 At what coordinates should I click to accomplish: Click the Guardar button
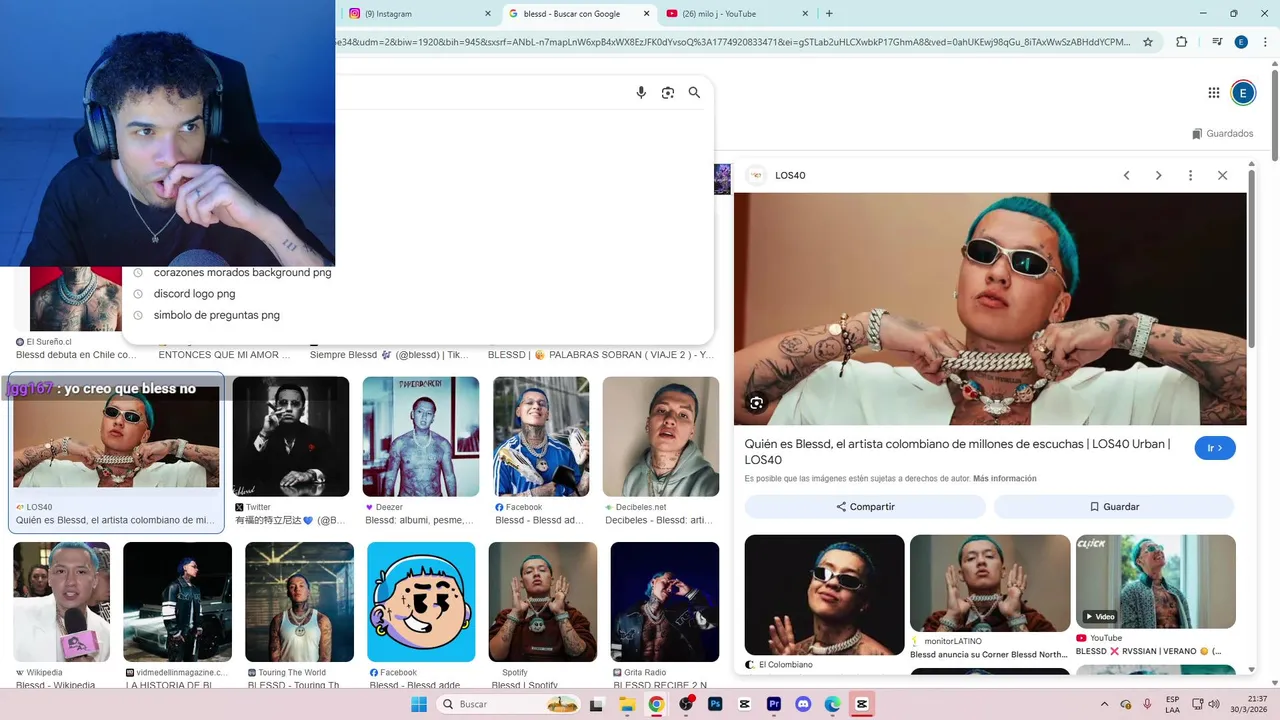pos(1114,507)
